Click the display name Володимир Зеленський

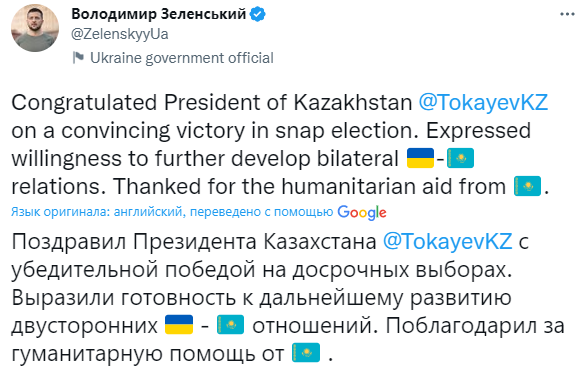158,14
